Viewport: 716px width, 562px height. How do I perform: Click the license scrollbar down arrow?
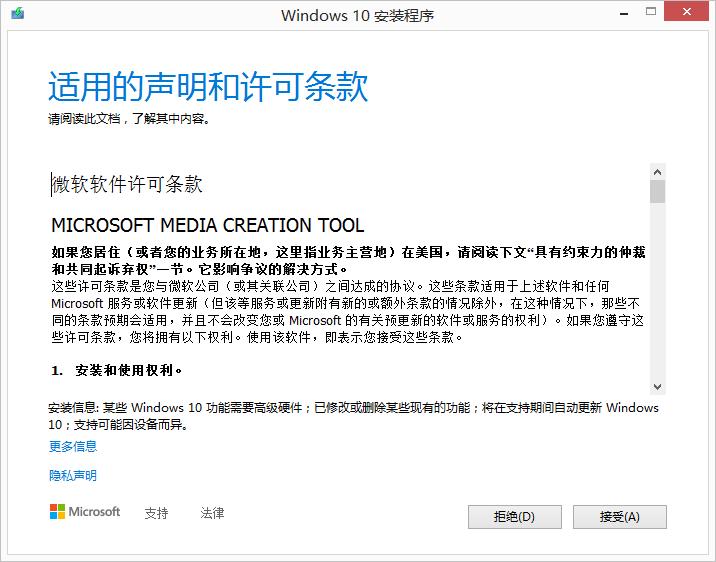tap(658, 387)
